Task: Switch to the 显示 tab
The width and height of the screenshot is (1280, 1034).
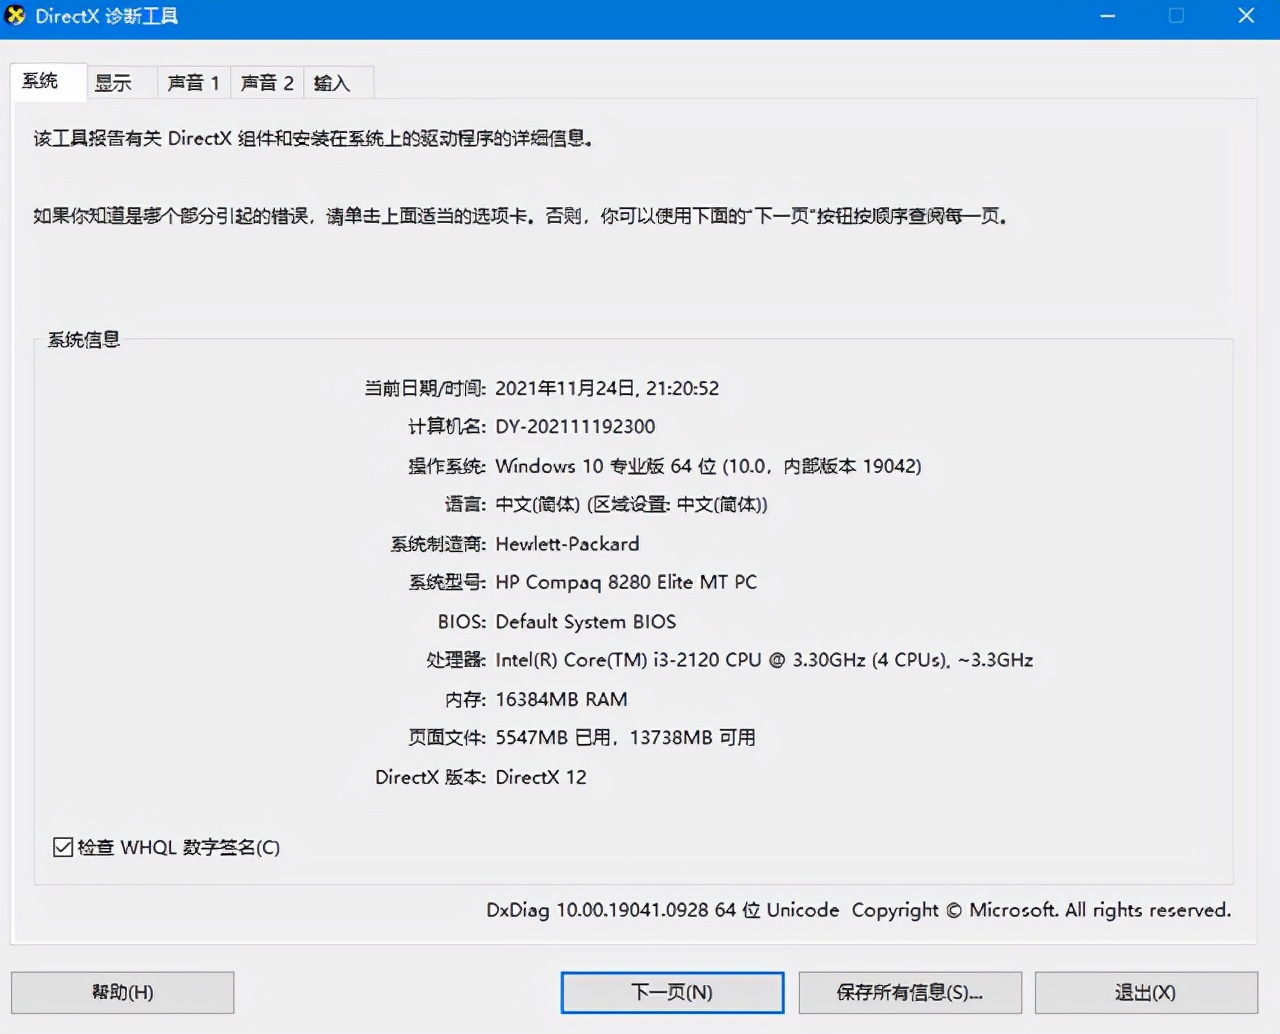Action: coord(114,83)
